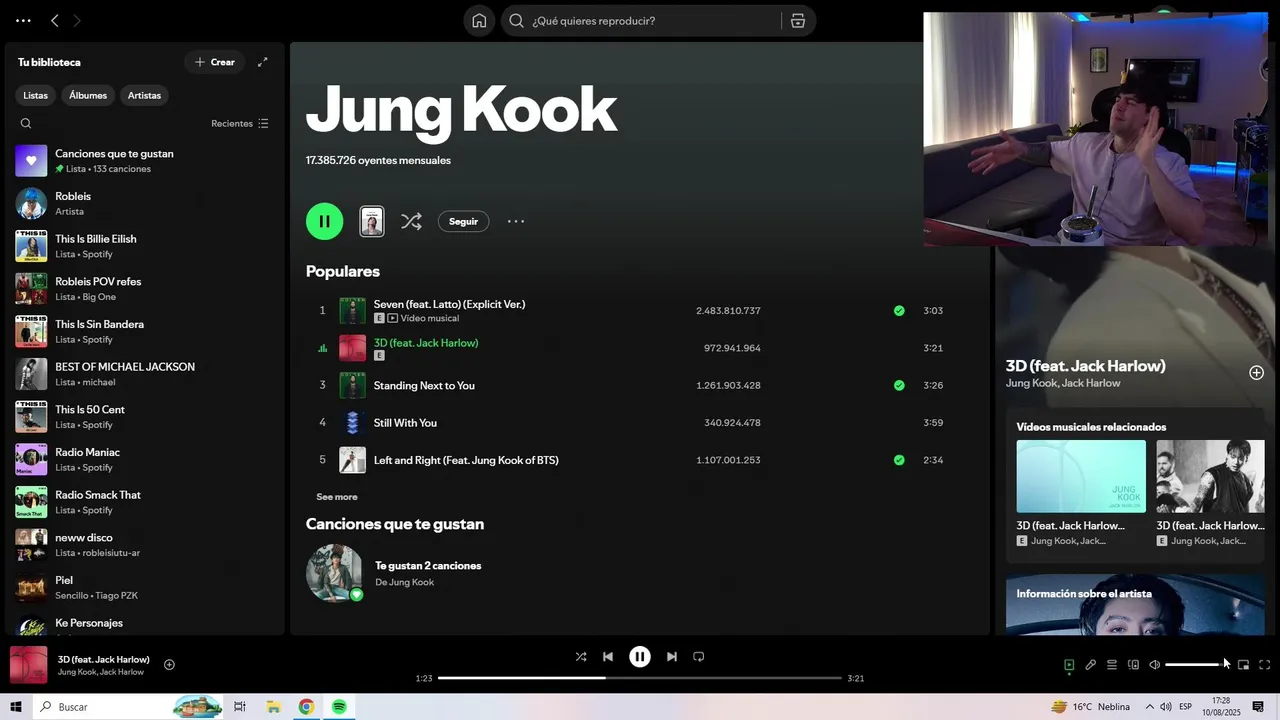
Task: Skip to next track
Action: (x=672, y=657)
